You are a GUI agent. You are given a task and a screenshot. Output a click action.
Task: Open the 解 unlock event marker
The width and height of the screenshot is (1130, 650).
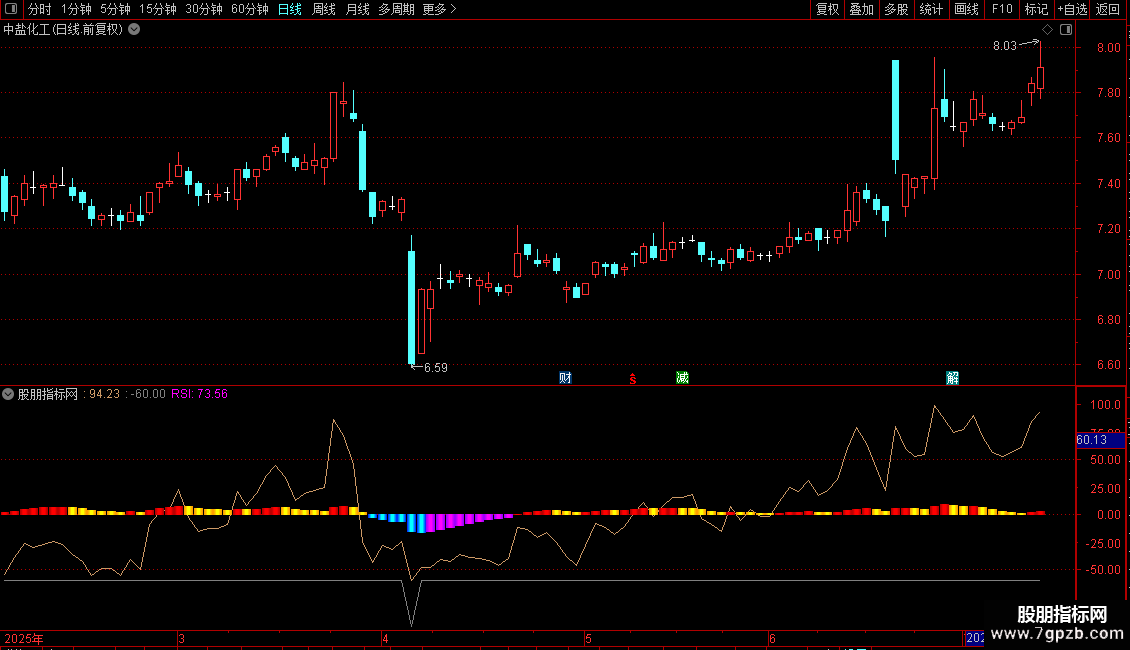coord(952,378)
